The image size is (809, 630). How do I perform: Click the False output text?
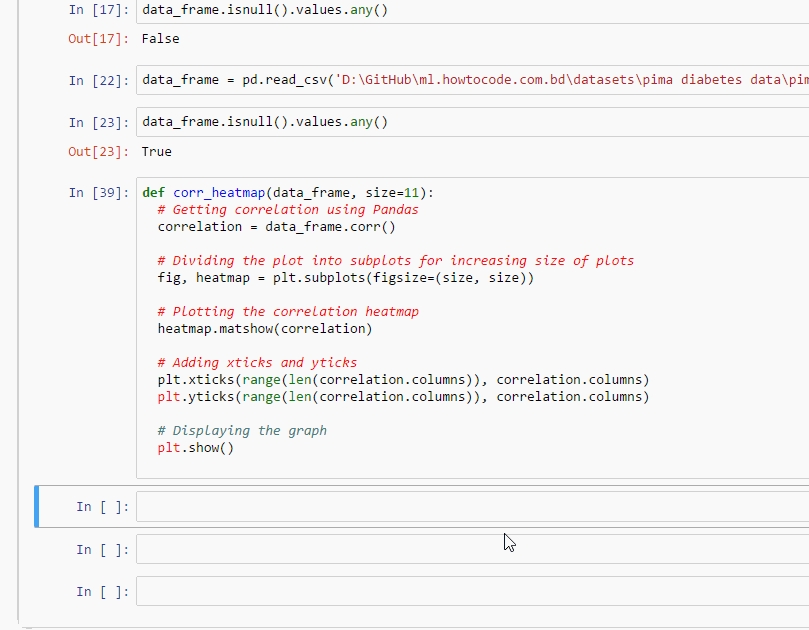(161, 38)
